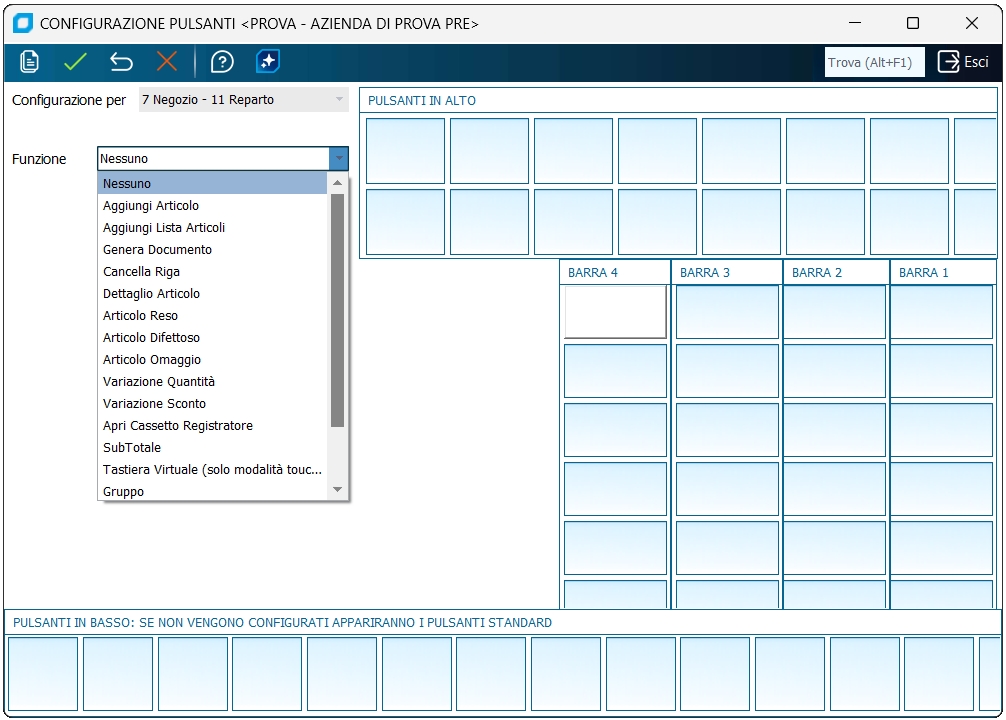Select Genera Documento option
The width and height of the screenshot is (1006, 720).
coord(157,250)
